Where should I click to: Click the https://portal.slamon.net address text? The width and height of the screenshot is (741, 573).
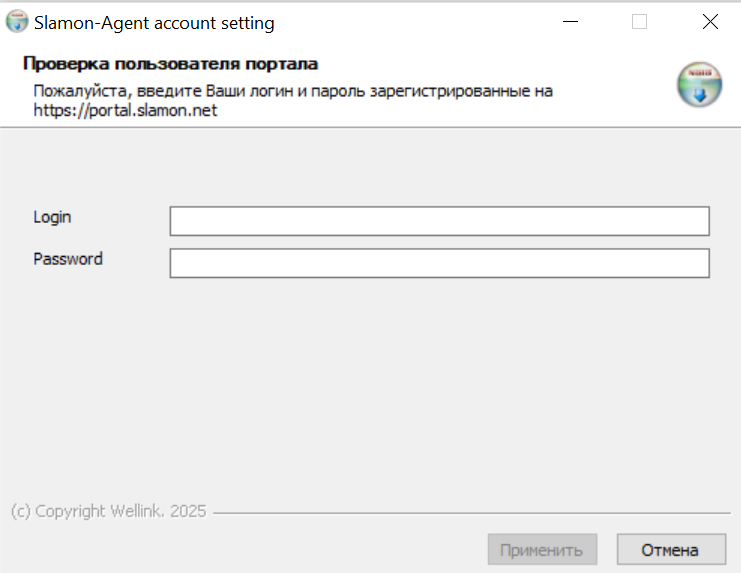coord(125,110)
